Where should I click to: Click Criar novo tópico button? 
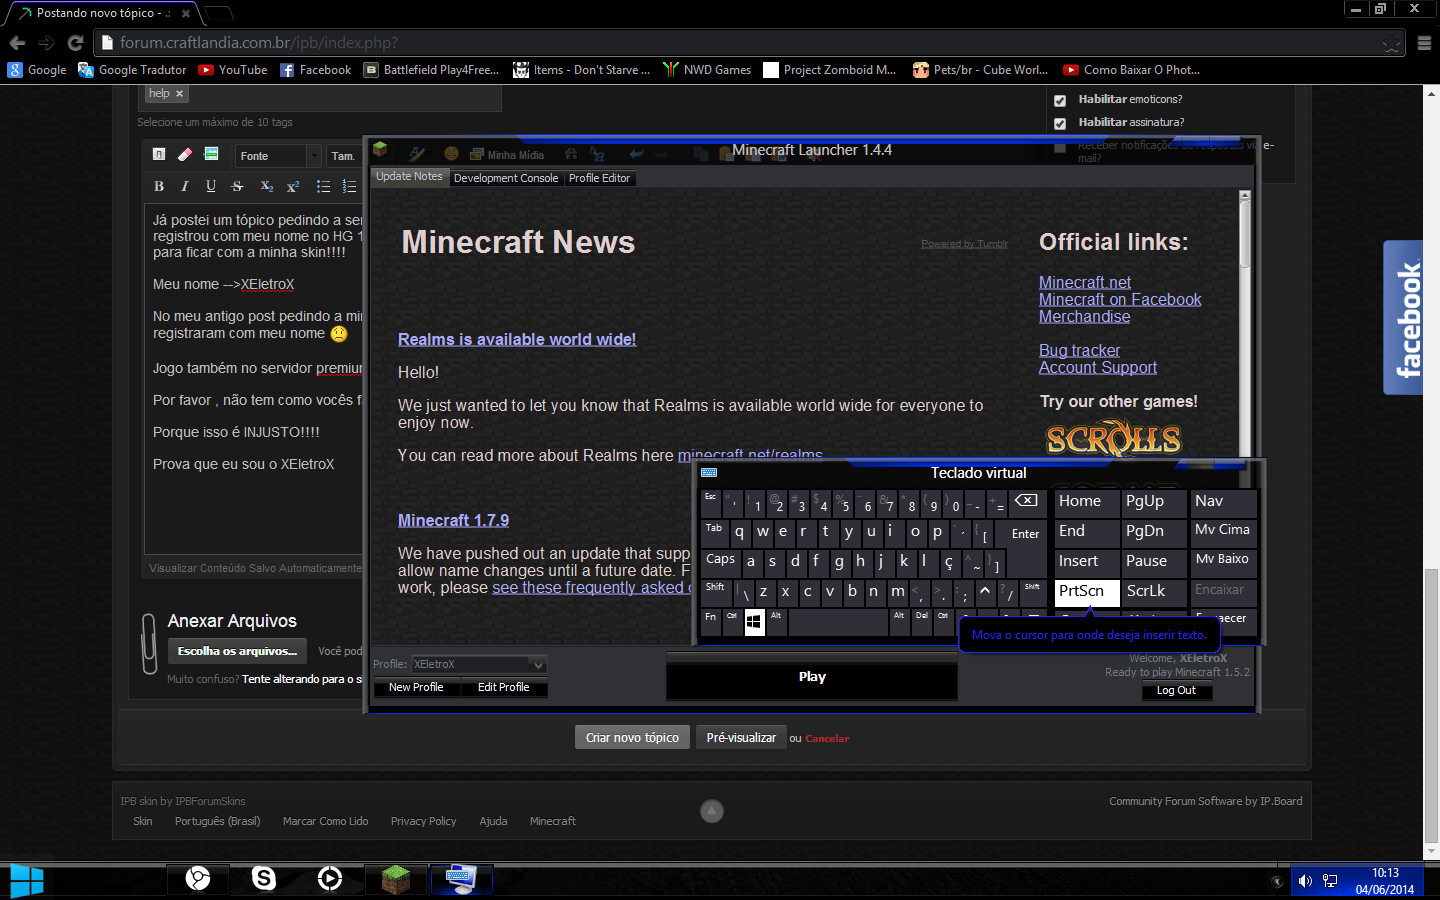[632, 737]
